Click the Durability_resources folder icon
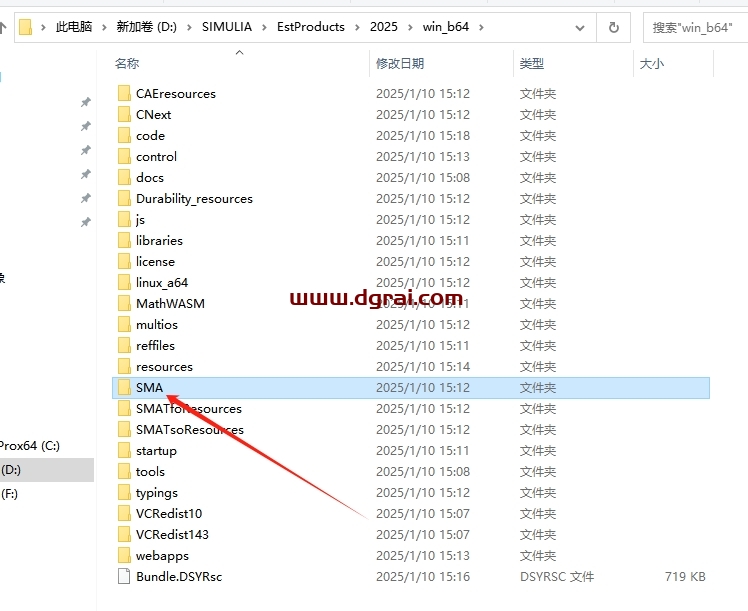This screenshot has width=748, height=611. tap(124, 198)
